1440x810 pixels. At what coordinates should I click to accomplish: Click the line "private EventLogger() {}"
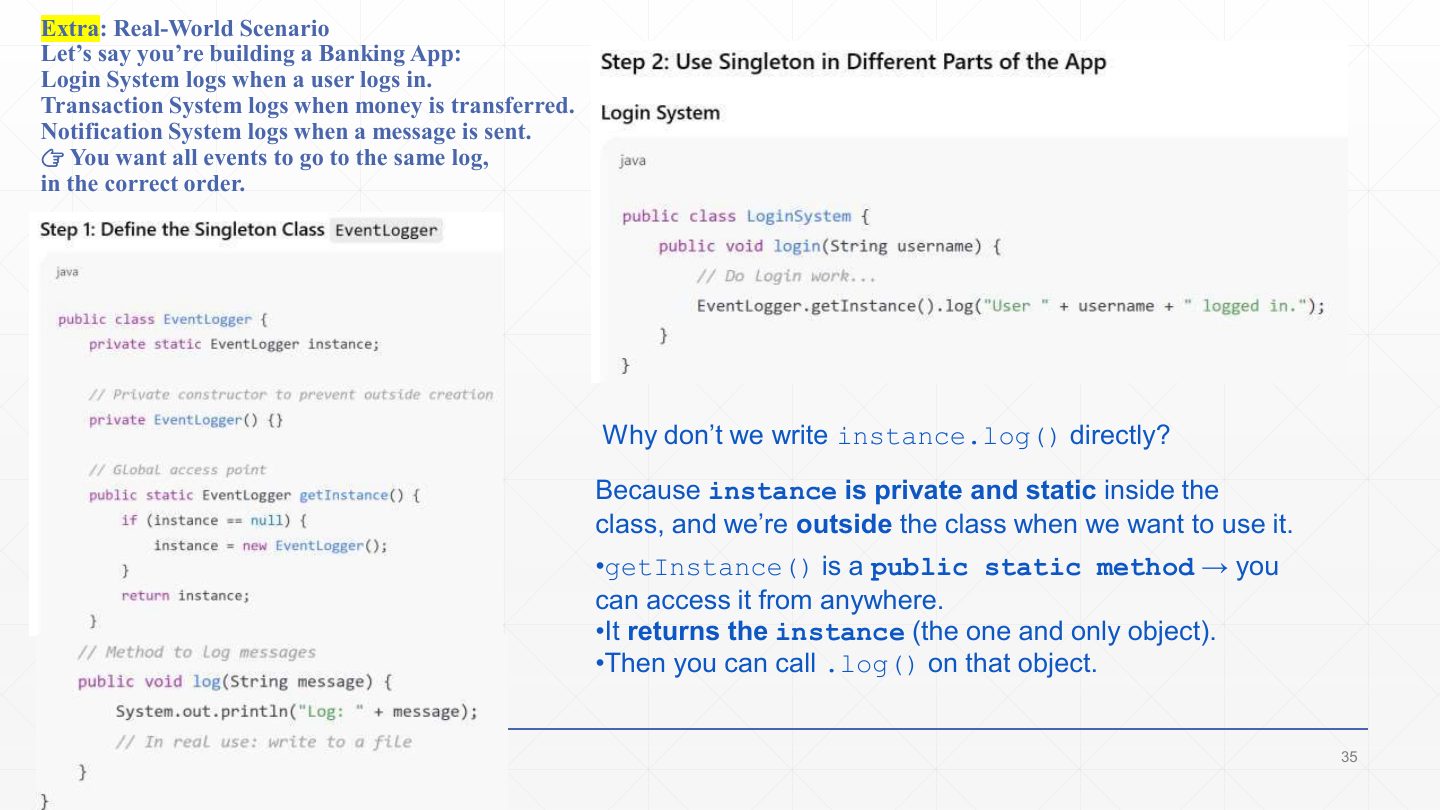[x=186, y=420]
